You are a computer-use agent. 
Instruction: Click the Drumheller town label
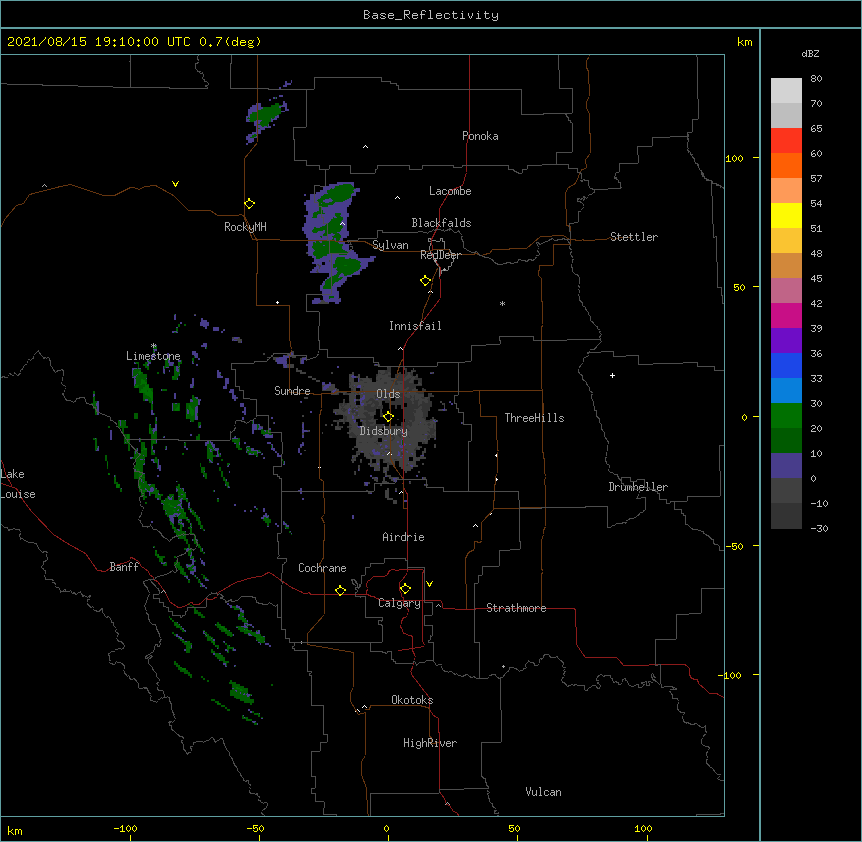point(638,487)
